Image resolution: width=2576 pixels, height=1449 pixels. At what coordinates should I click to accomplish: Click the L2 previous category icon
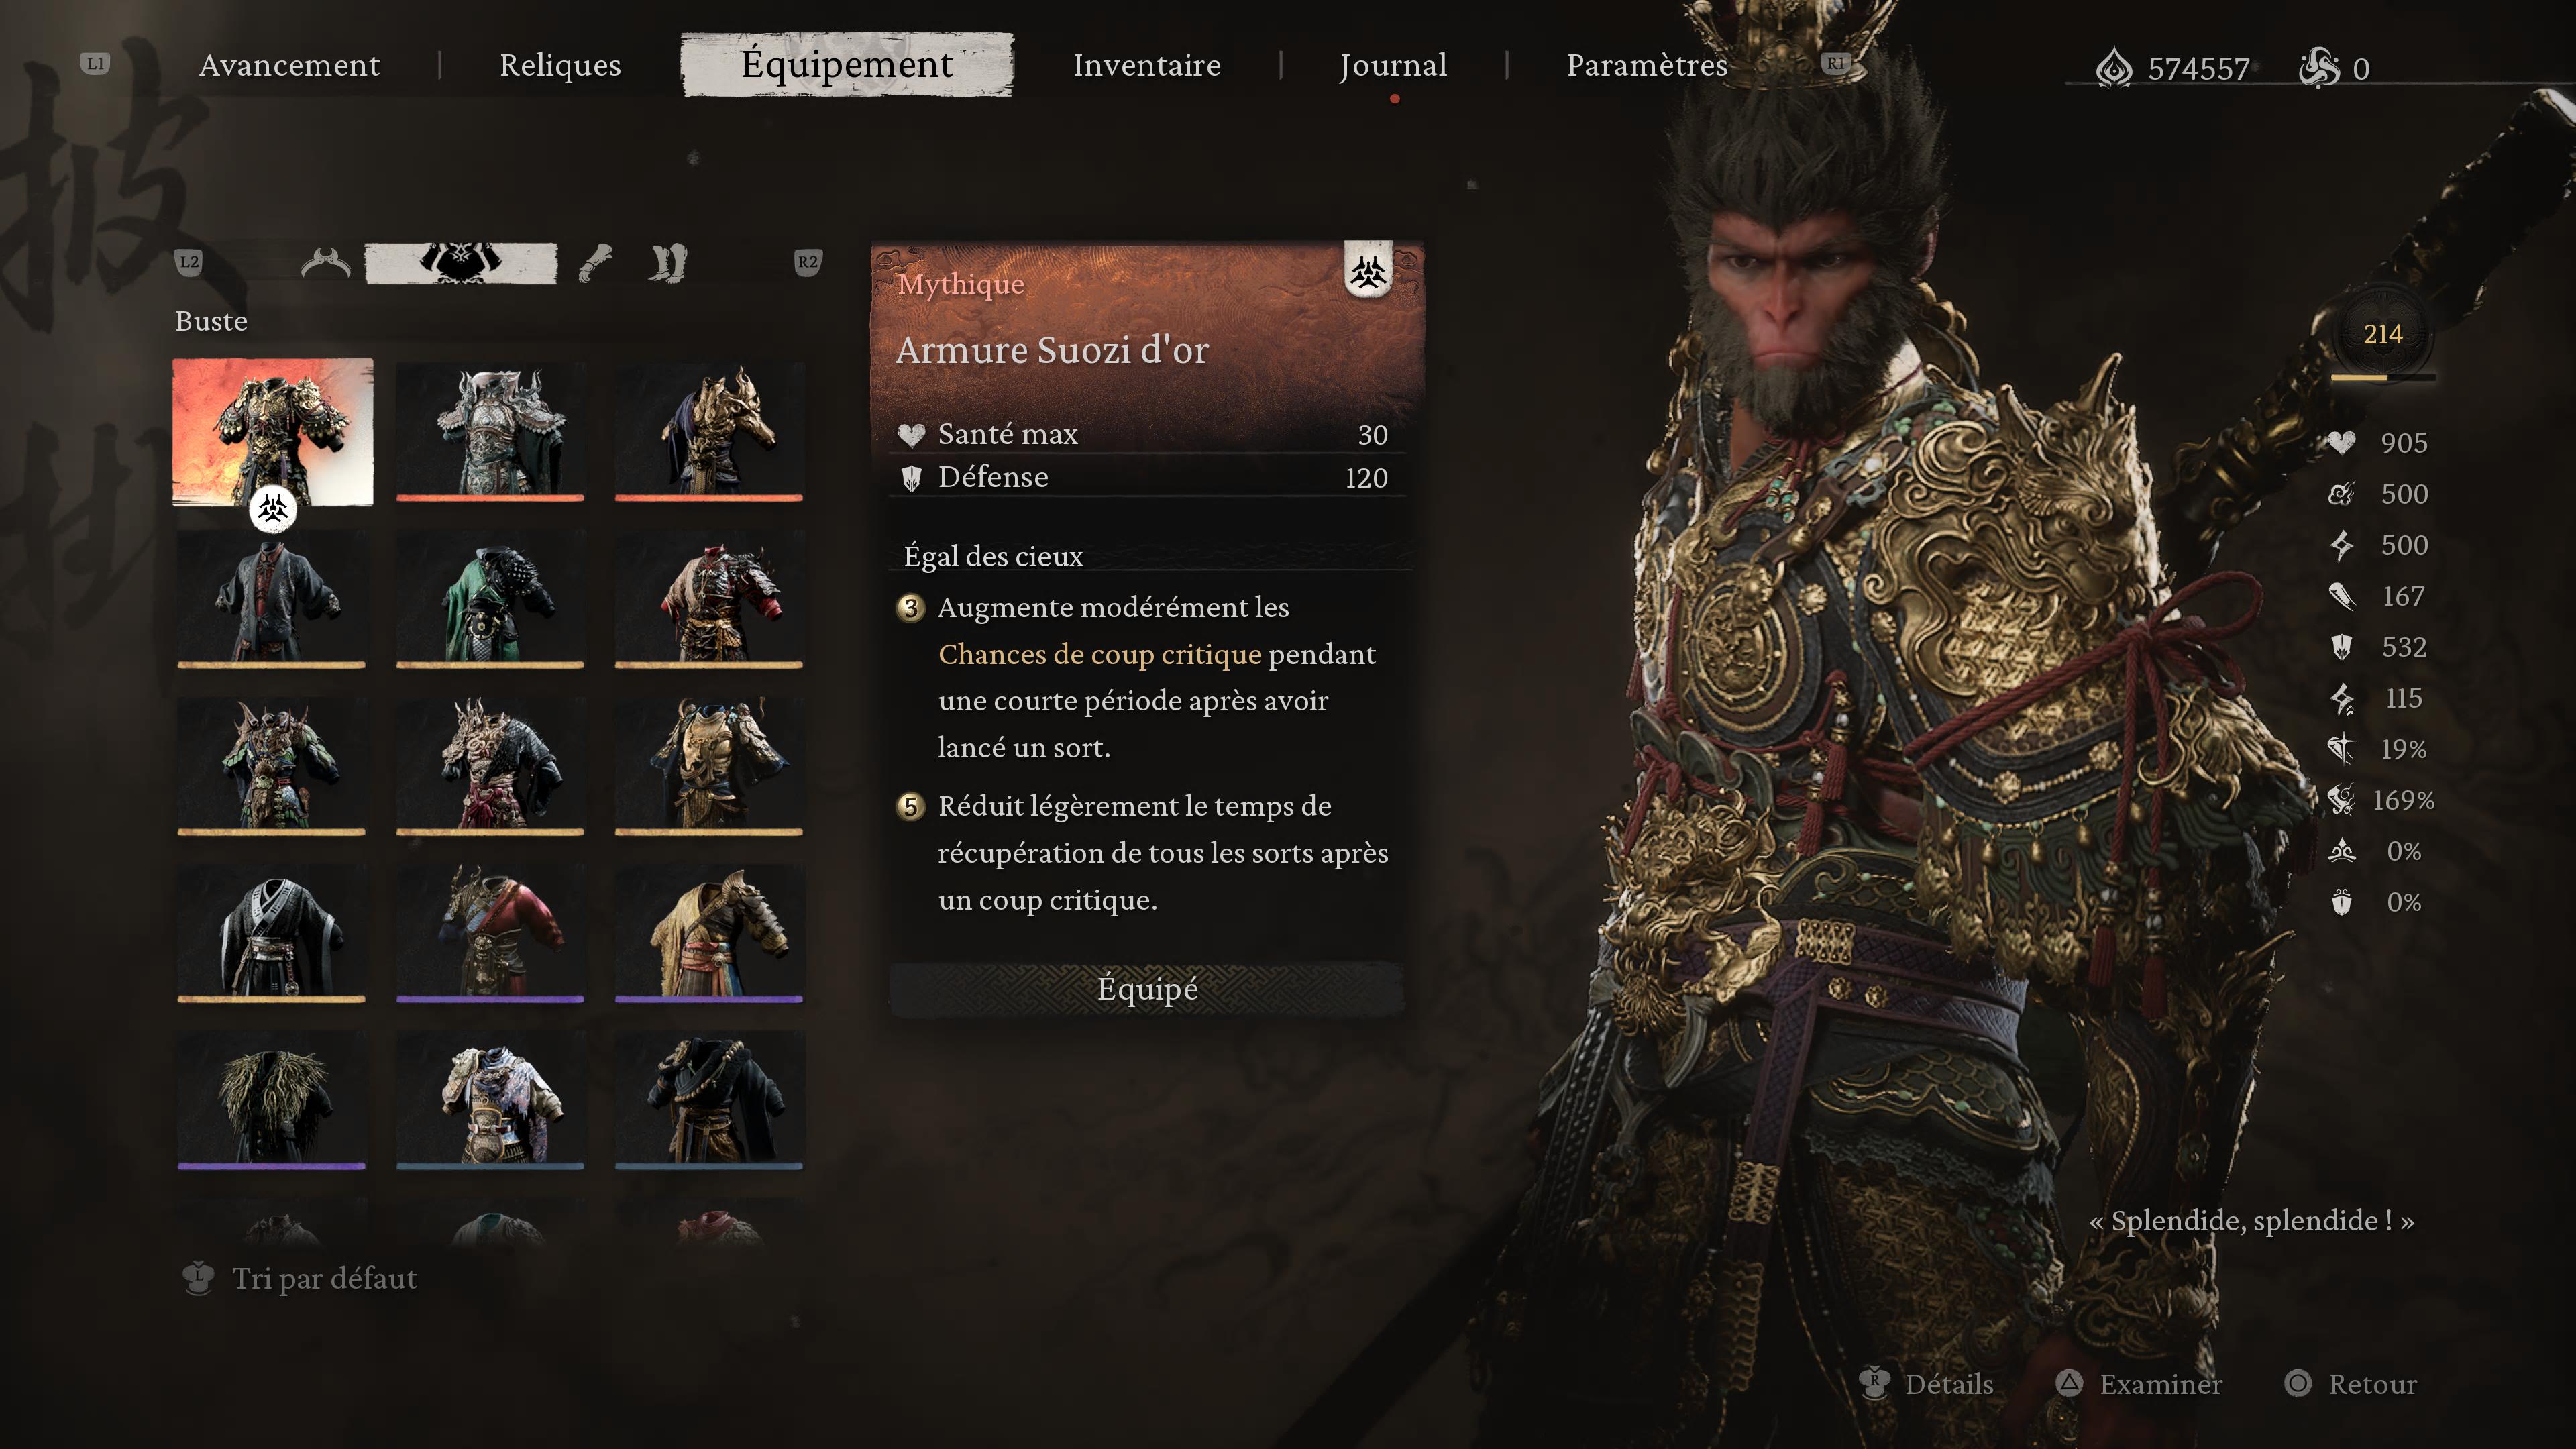coord(189,262)
